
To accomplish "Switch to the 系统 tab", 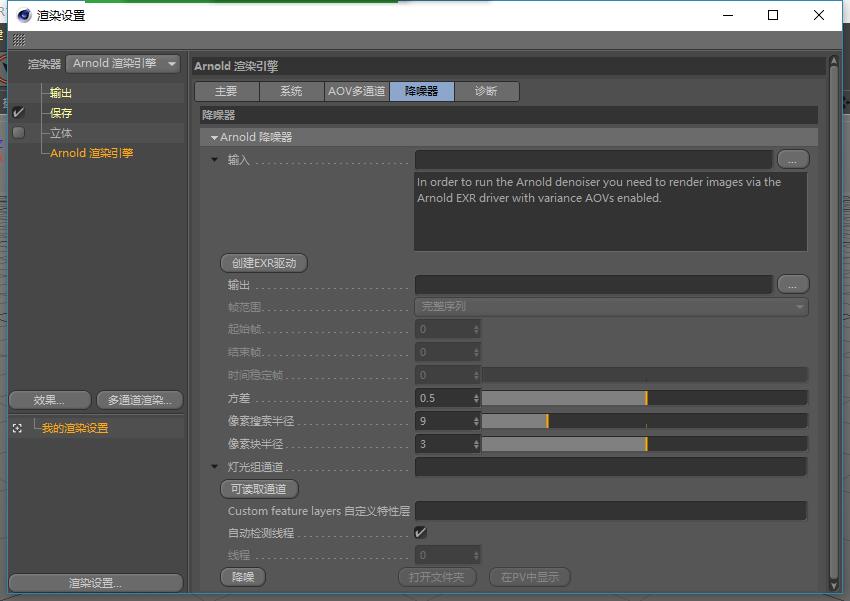I will [292, 91].
